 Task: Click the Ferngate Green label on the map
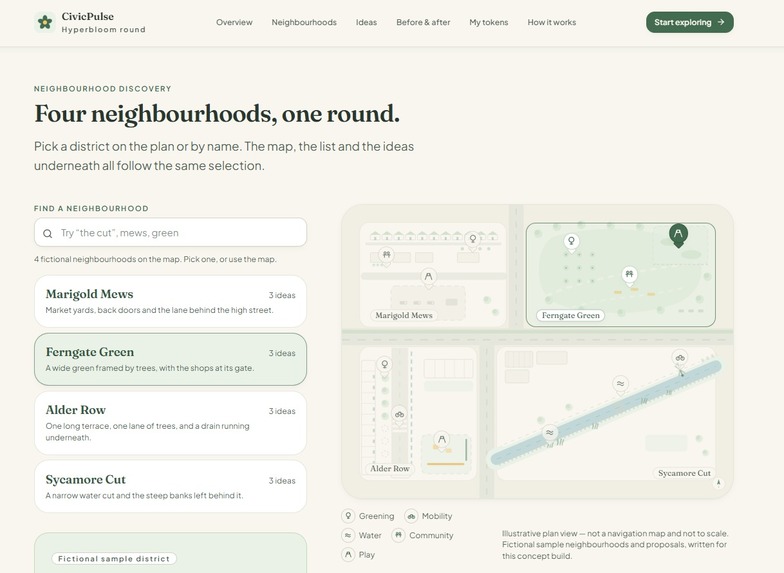[x=570, y=316]
